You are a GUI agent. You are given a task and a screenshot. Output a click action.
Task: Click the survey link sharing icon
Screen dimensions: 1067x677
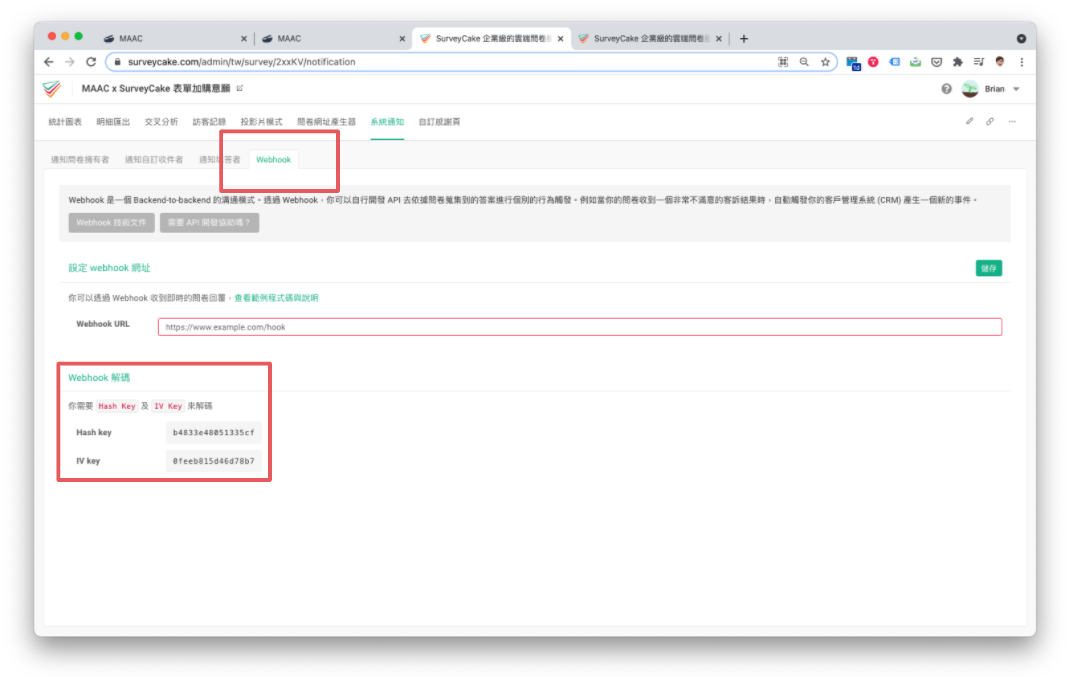click(990, 120)
